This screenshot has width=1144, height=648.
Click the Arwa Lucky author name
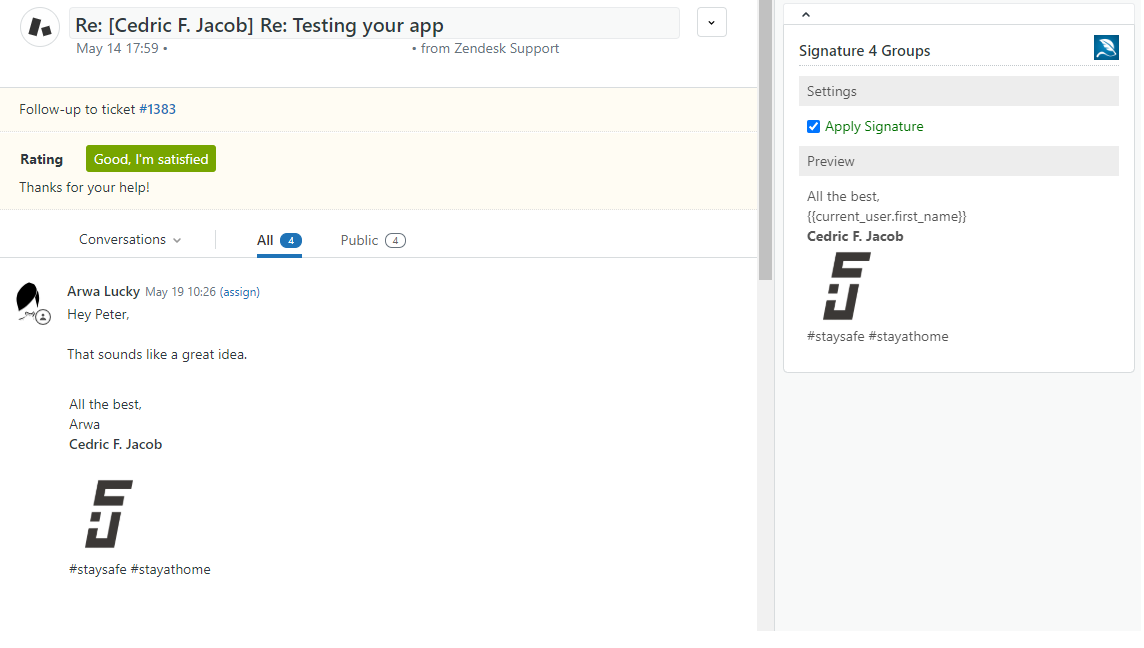[x=103, y=292]
